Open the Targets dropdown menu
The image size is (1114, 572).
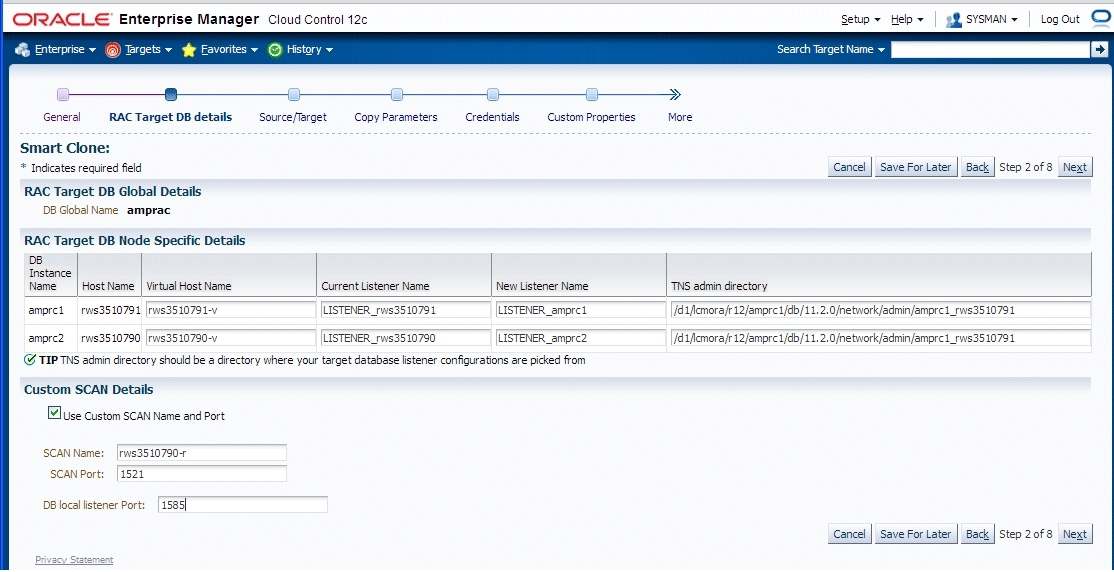(149, 50)
